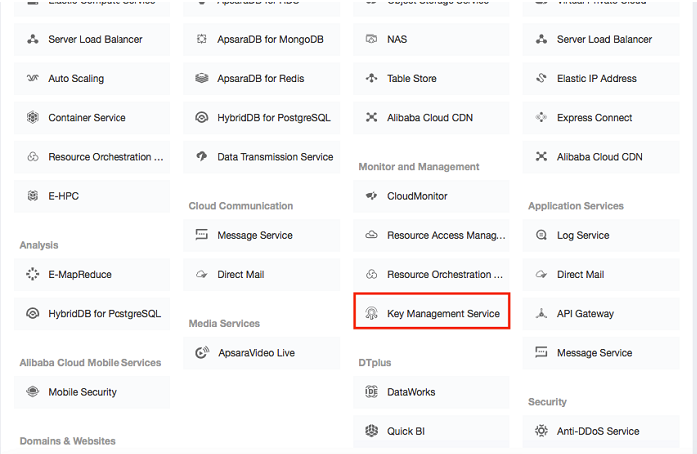Click the Anti-DDoS Service icon

541,432
